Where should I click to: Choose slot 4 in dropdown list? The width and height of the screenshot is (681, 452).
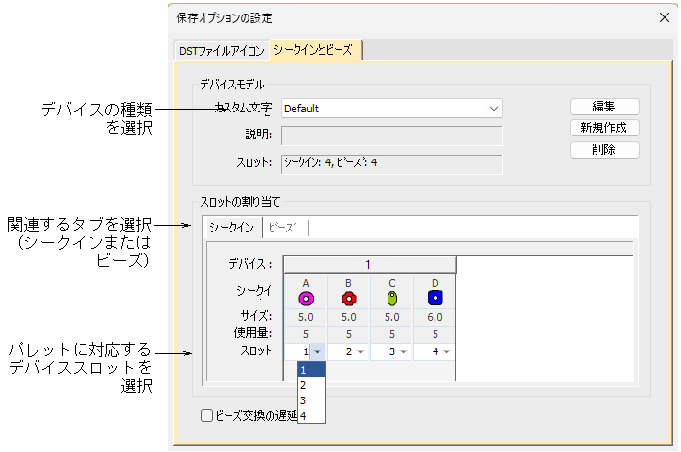point(311,416)
